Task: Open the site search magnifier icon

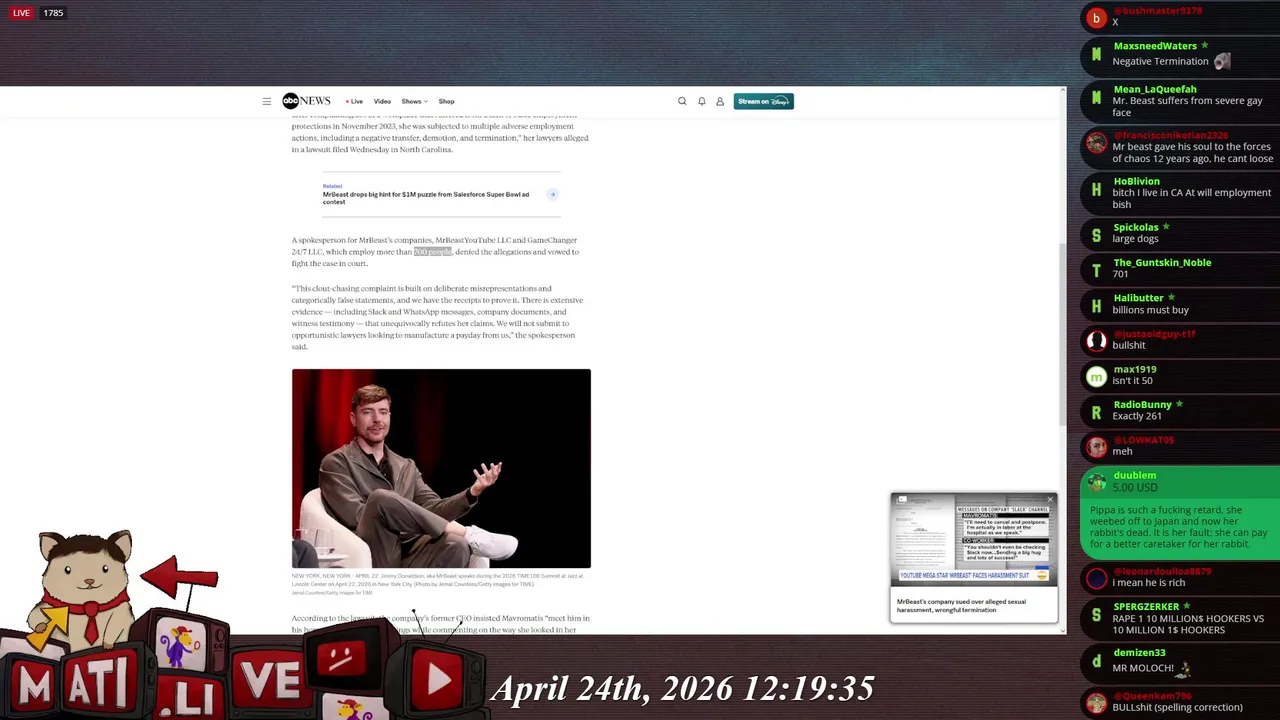Action: 682,101
